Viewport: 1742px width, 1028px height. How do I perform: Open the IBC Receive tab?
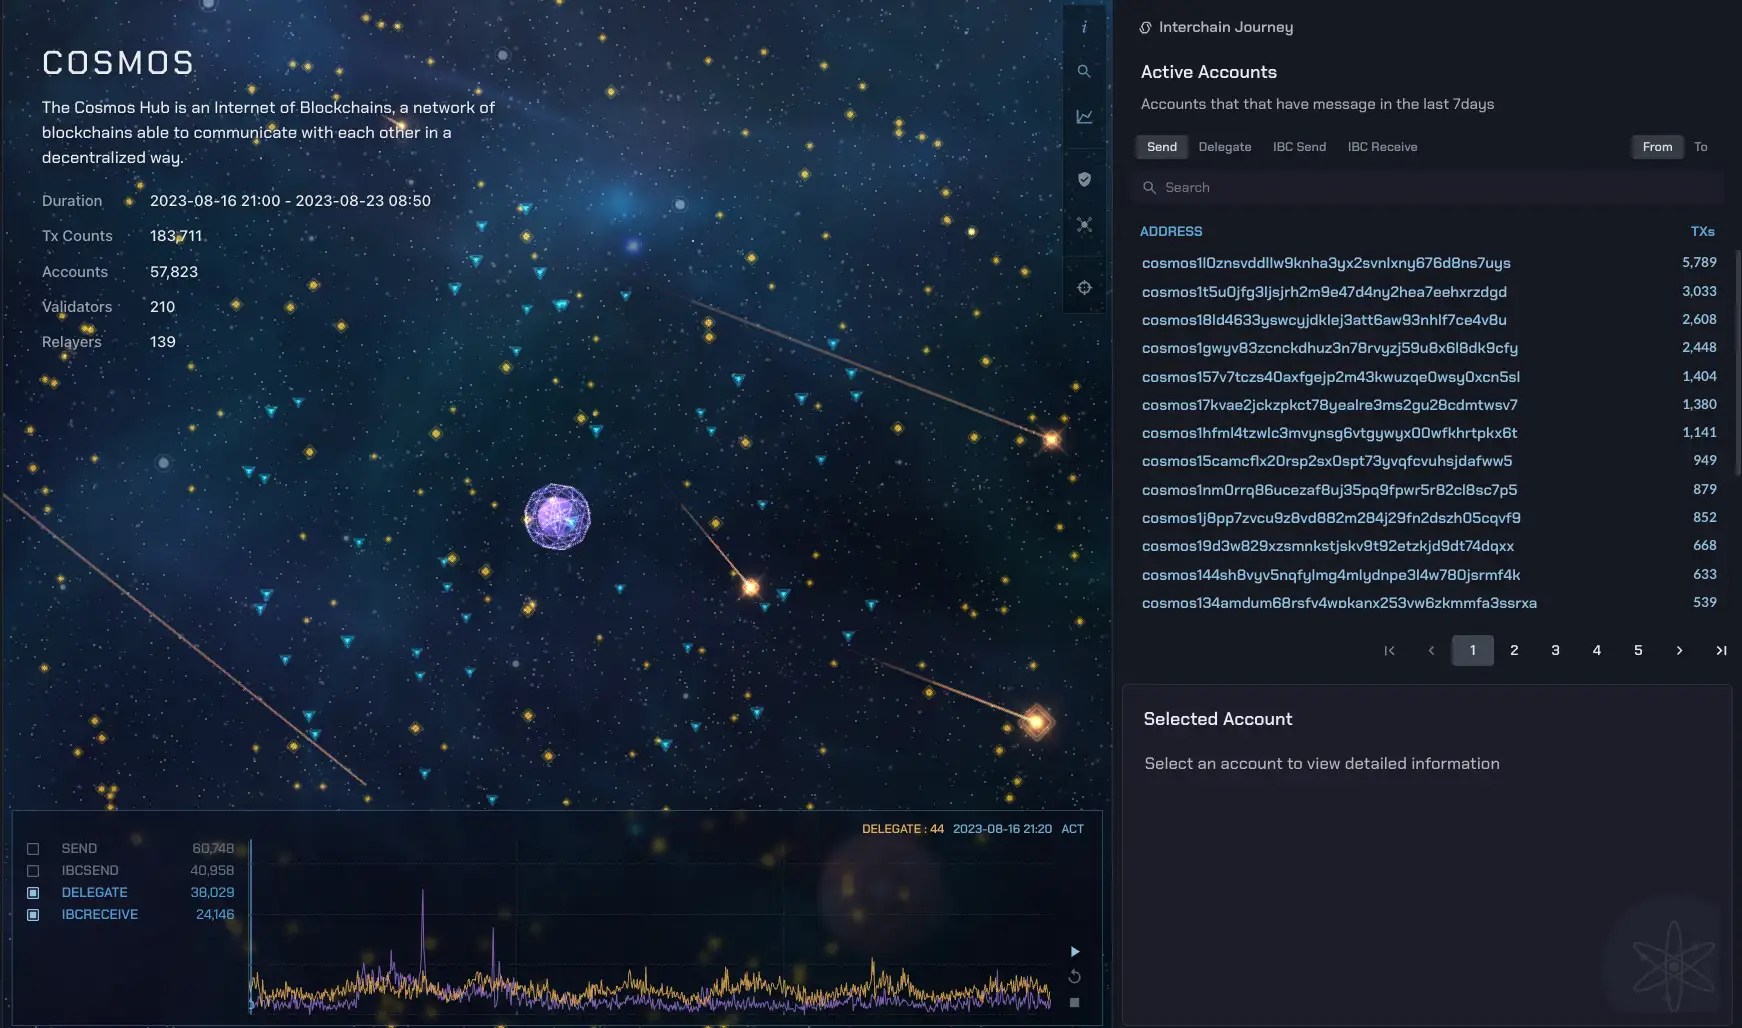pos(1382,147)
